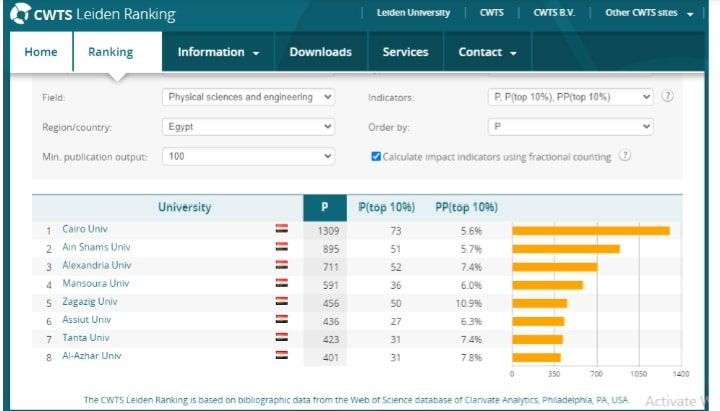Click the Egypt flag in Tanta Univ row
The width and height of the screenshot is (720, 411).
(281, 337)
